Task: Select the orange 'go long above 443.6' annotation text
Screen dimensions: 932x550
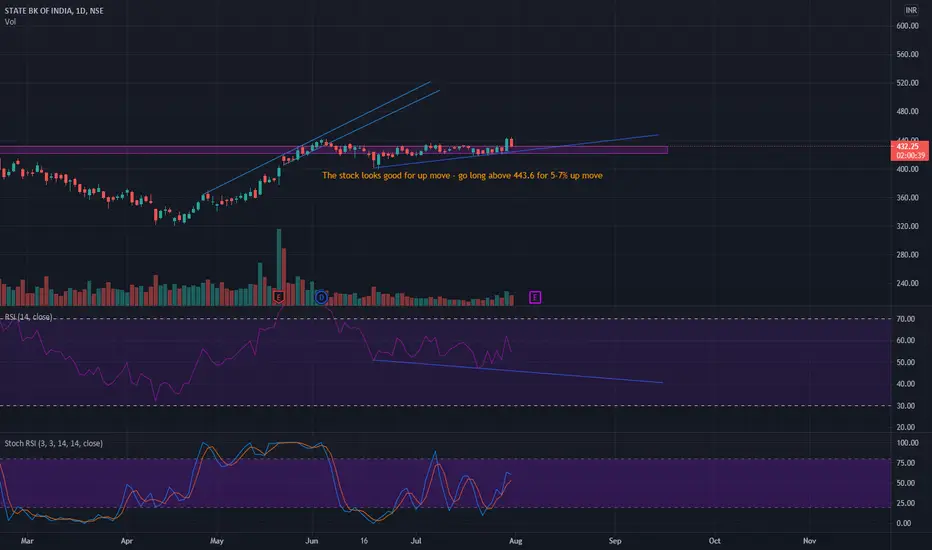Action: (x=462, y=175)
